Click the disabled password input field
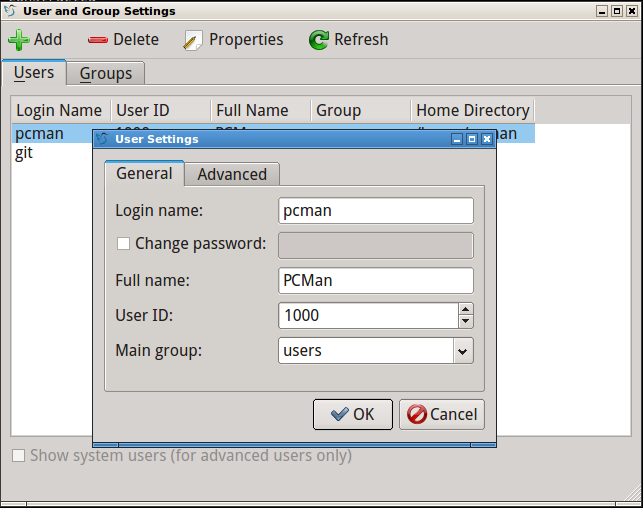 tap(376, 246)
